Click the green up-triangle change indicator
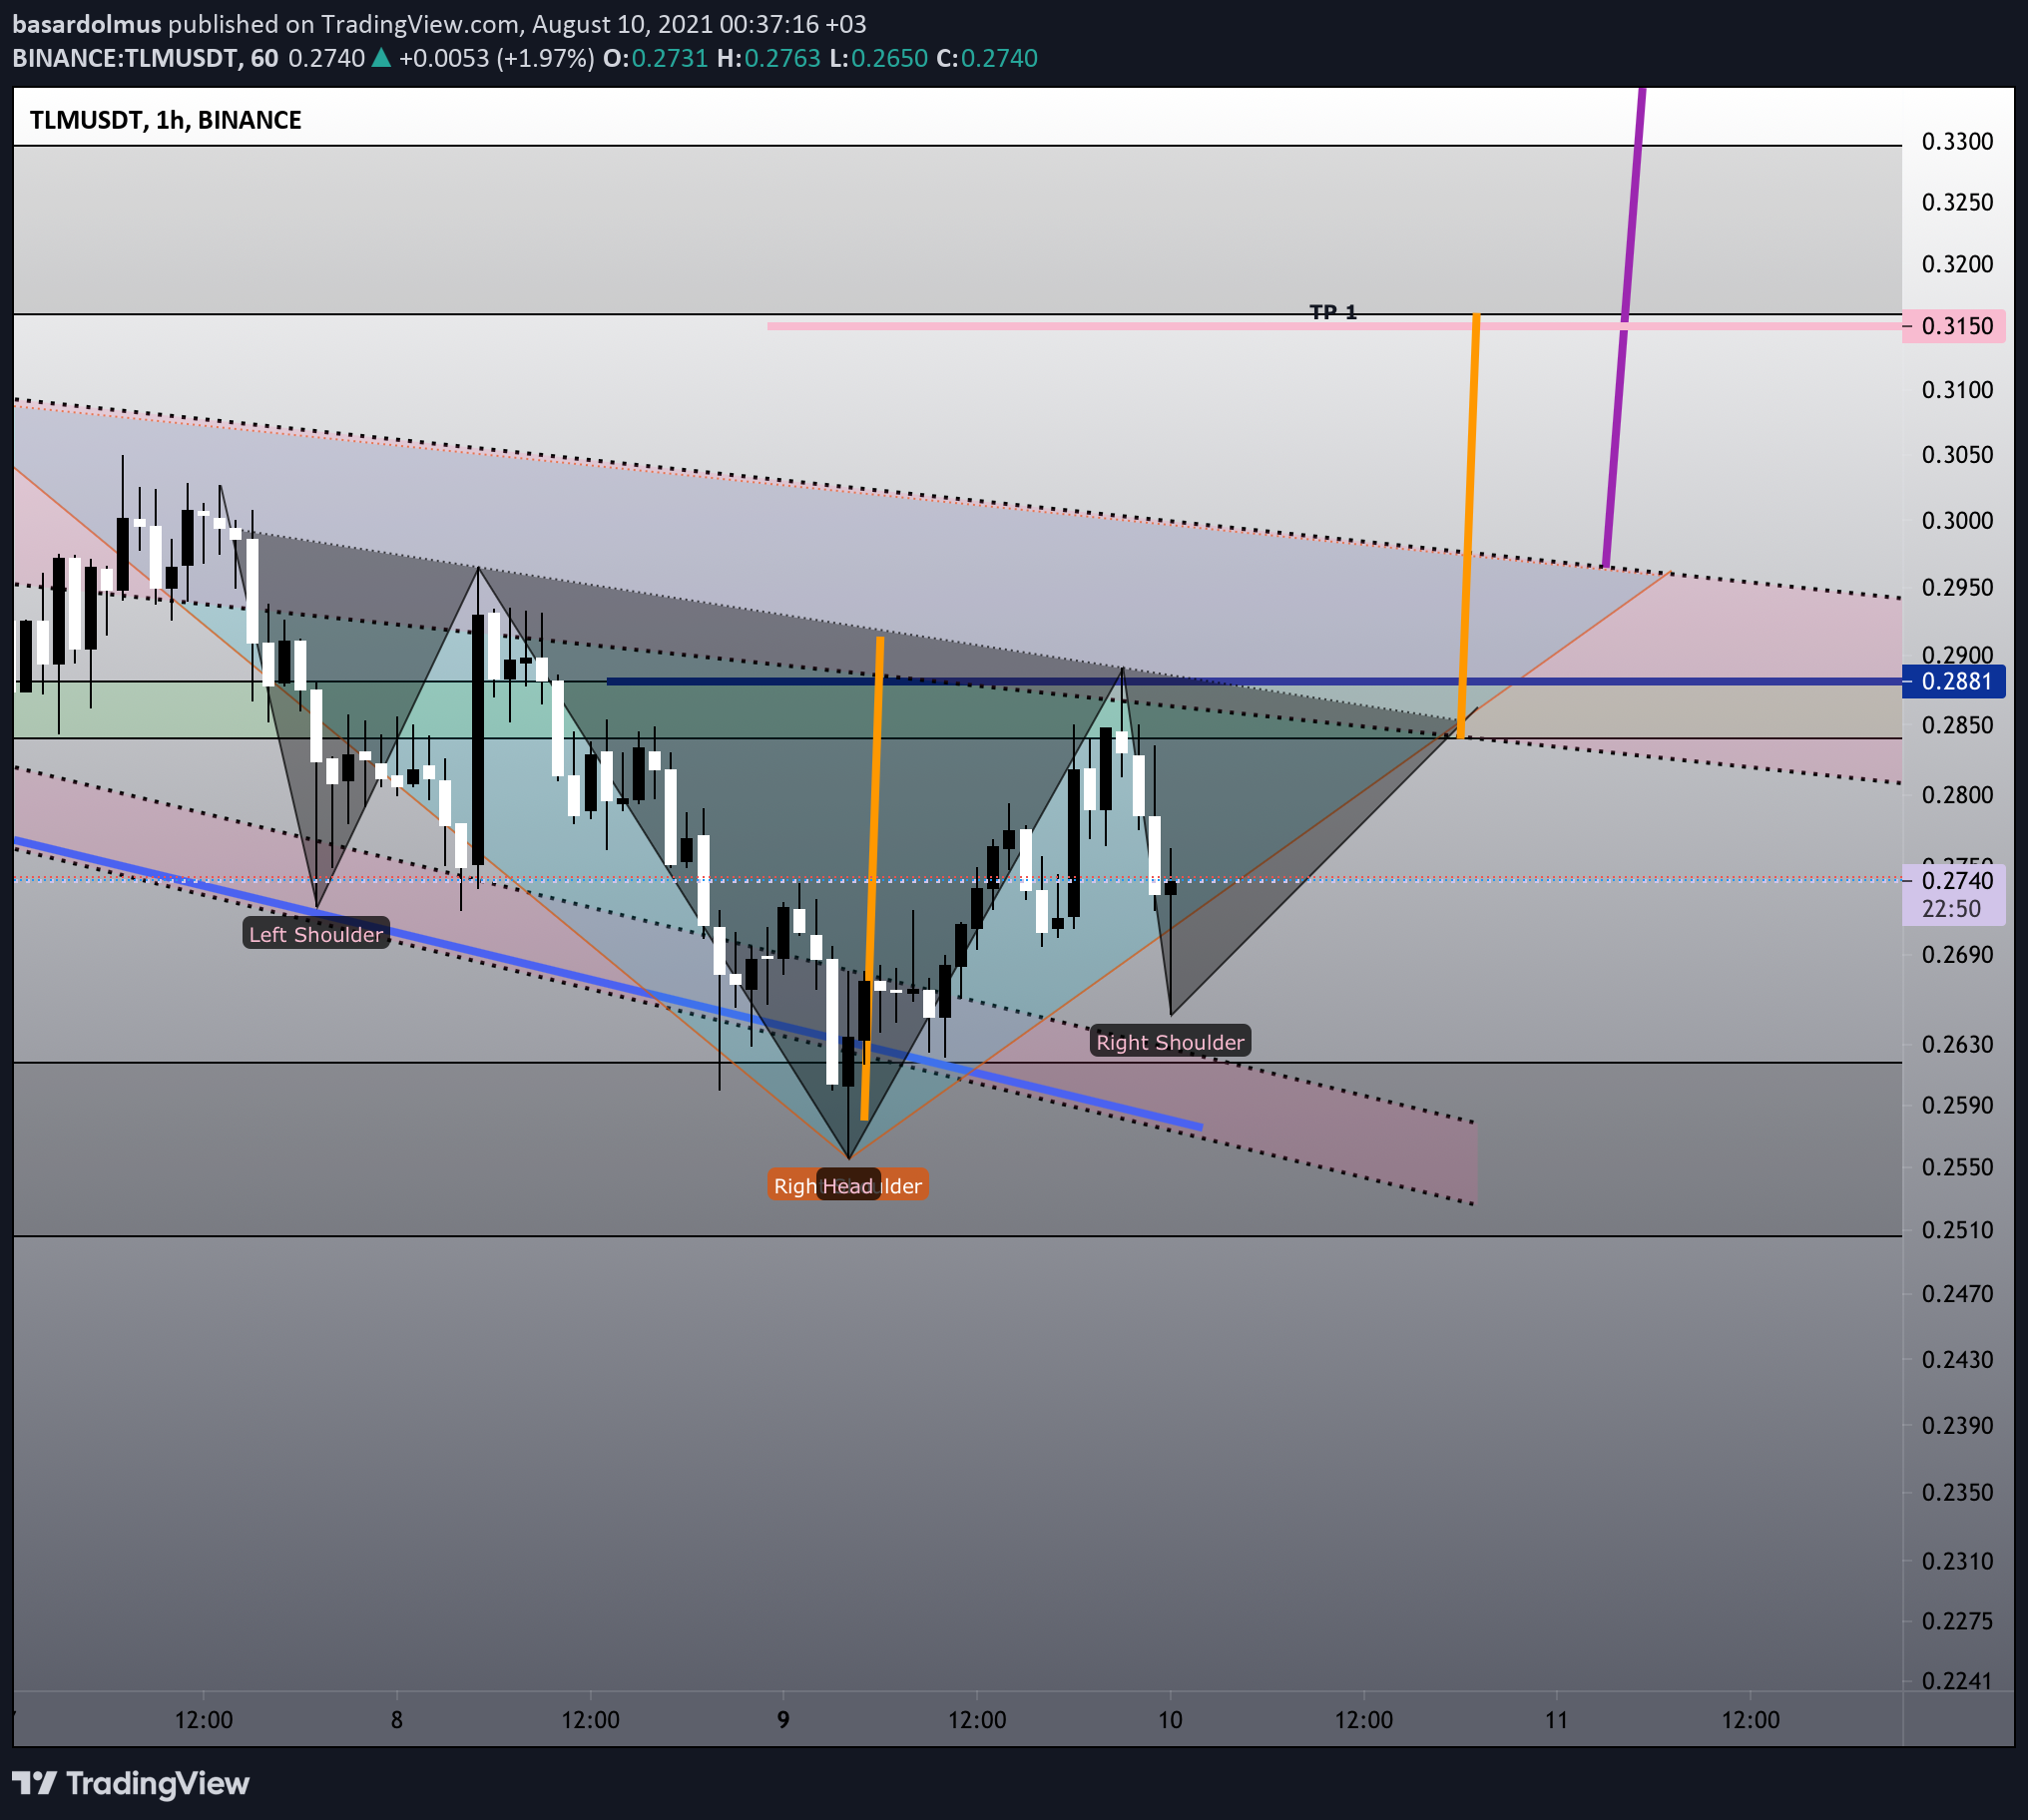This screenshot has height=1820, width=2028. point(381,58)
